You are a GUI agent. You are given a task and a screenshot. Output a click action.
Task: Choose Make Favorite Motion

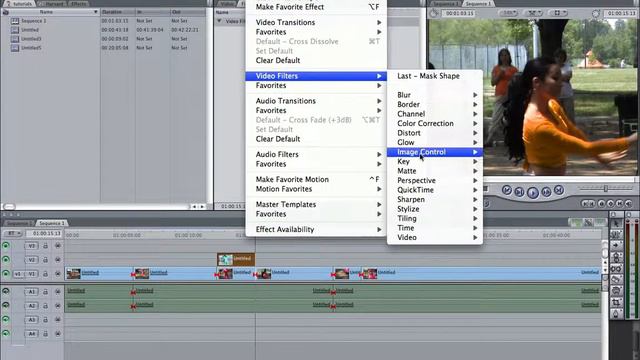pyautogui.click(x=316, y=179)
